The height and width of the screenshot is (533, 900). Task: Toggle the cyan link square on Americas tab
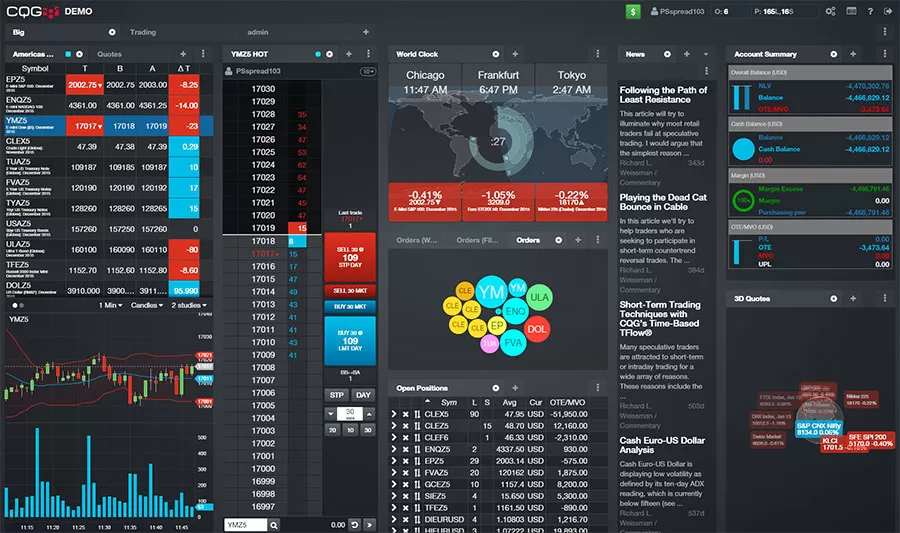click(67, 54)
